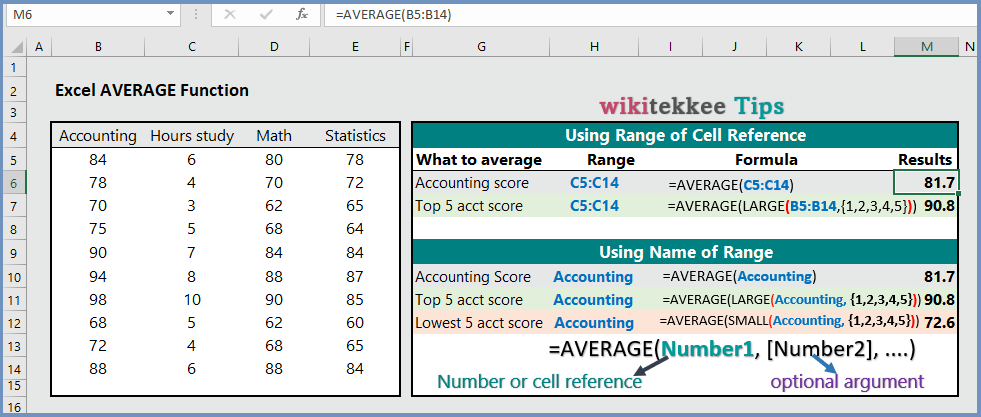Viewport: 981px width, 417px height.
Task: Click the Cancel X icon in formula bar
Action: coord(230,14)
